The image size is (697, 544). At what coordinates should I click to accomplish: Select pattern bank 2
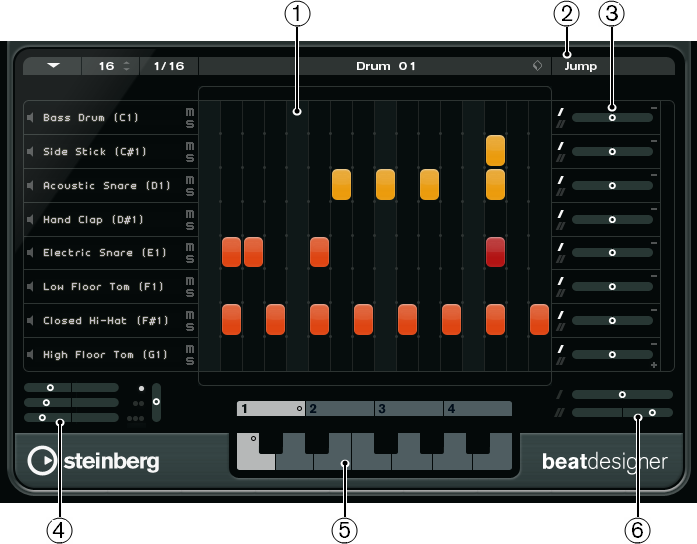[x=340, y=408]
